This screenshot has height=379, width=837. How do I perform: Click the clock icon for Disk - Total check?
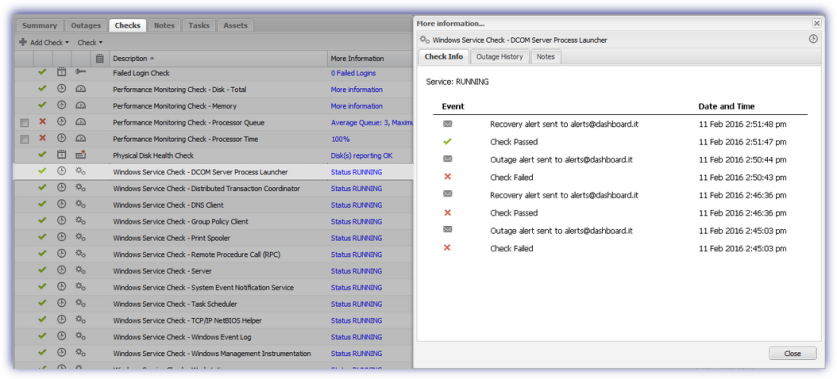61,89
